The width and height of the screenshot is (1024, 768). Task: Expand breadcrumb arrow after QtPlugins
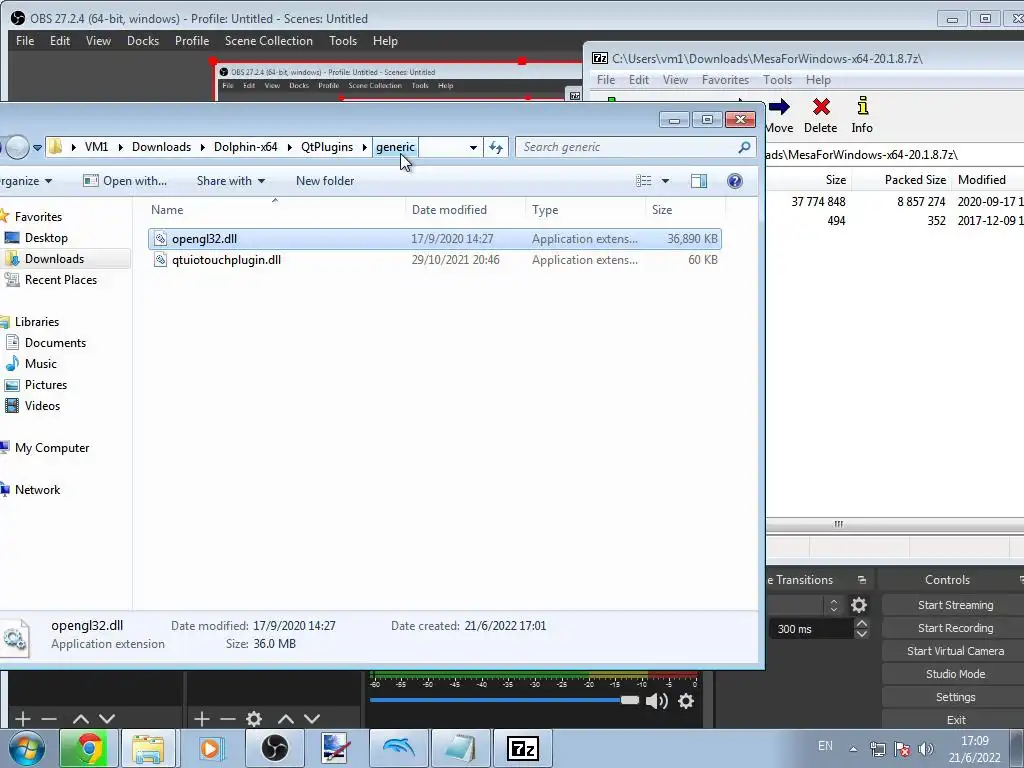pos(364,148)
